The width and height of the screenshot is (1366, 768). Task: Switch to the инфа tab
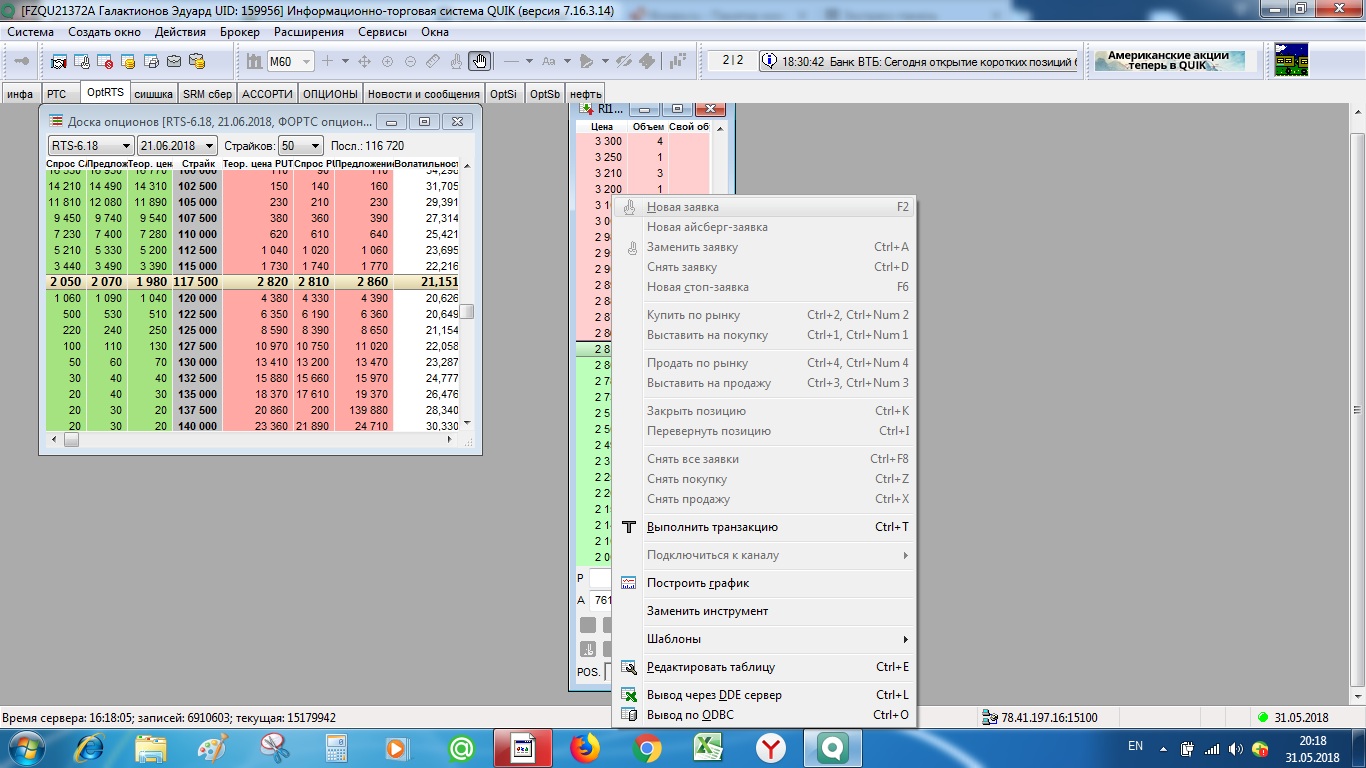click(20, 94)
